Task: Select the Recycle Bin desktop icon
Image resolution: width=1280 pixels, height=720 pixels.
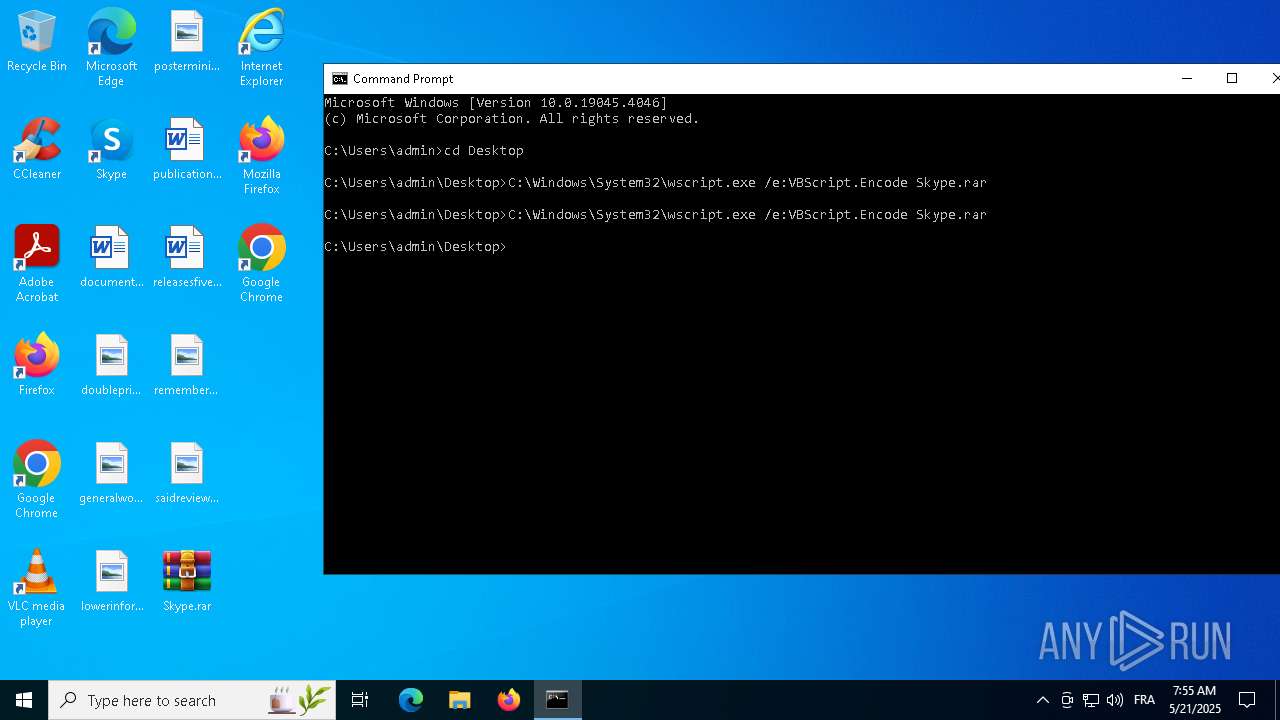Action: coord(37,42)
